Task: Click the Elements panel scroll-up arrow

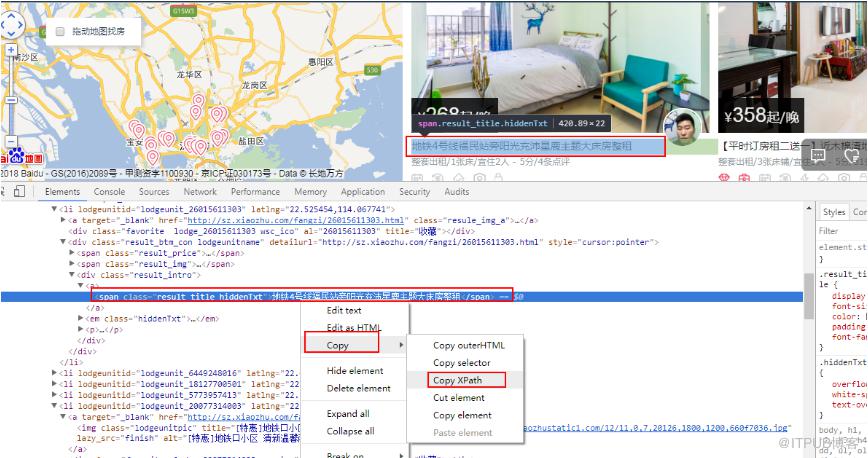Action: [809, 208]
